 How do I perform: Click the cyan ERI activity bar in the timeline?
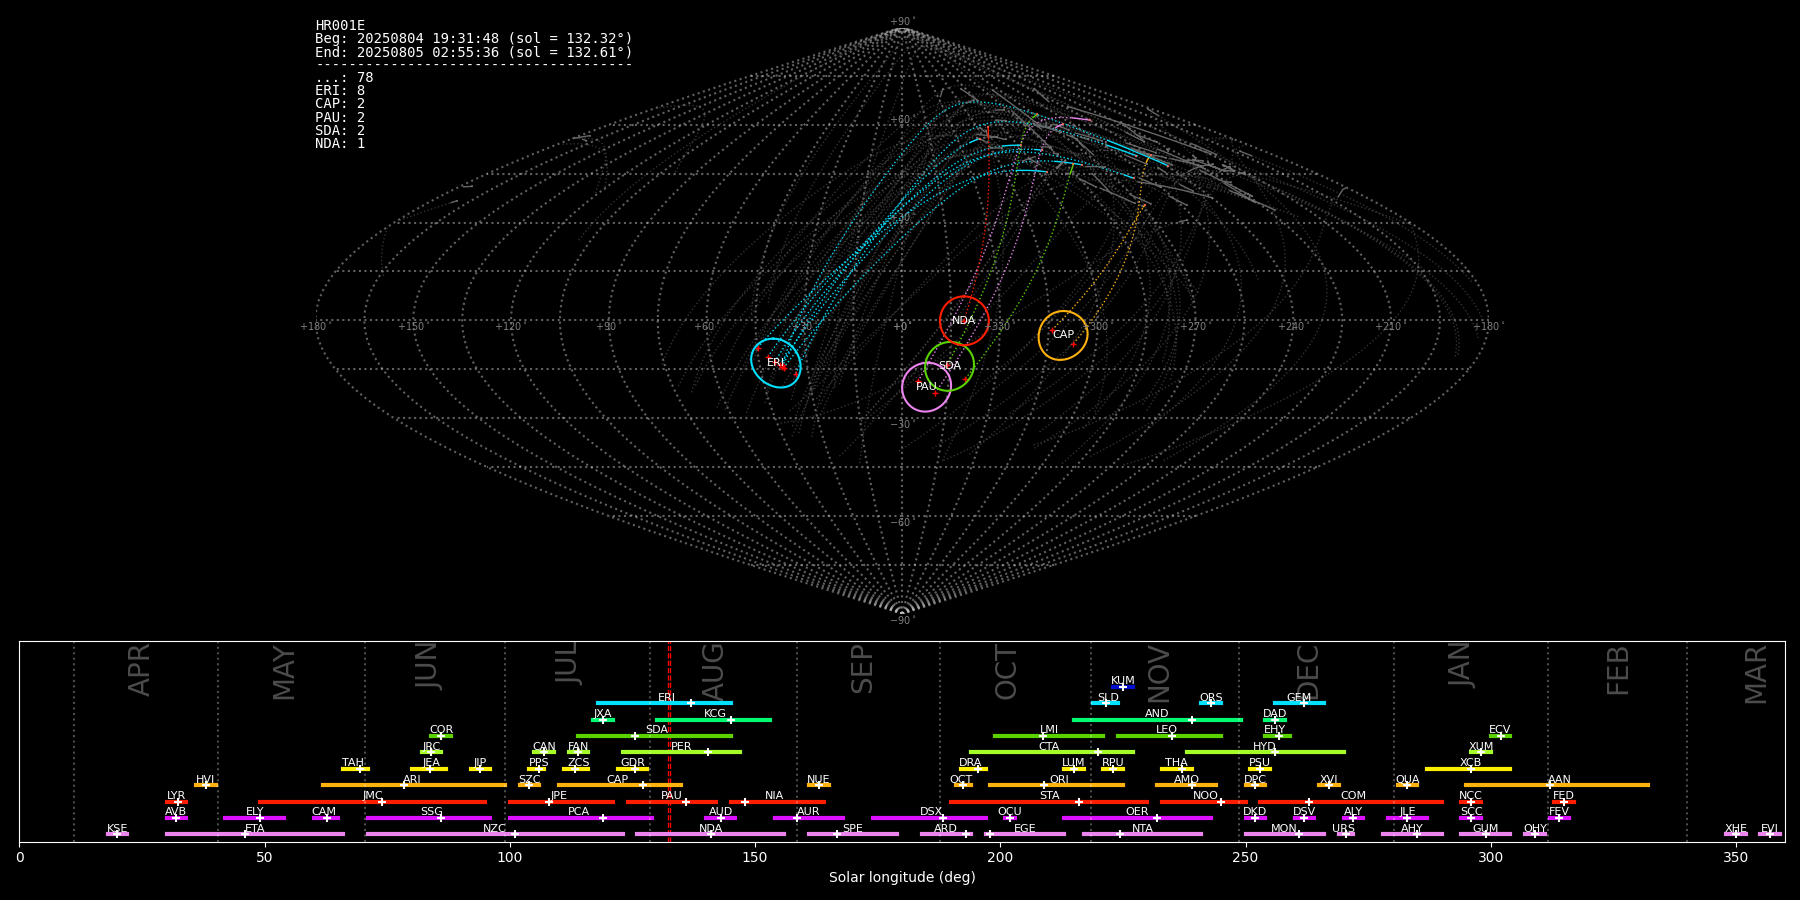664,703
